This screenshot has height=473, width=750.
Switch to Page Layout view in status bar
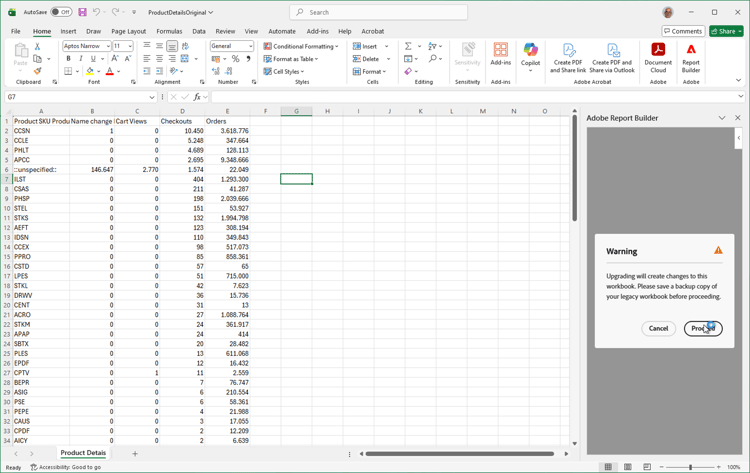[628, 467]
